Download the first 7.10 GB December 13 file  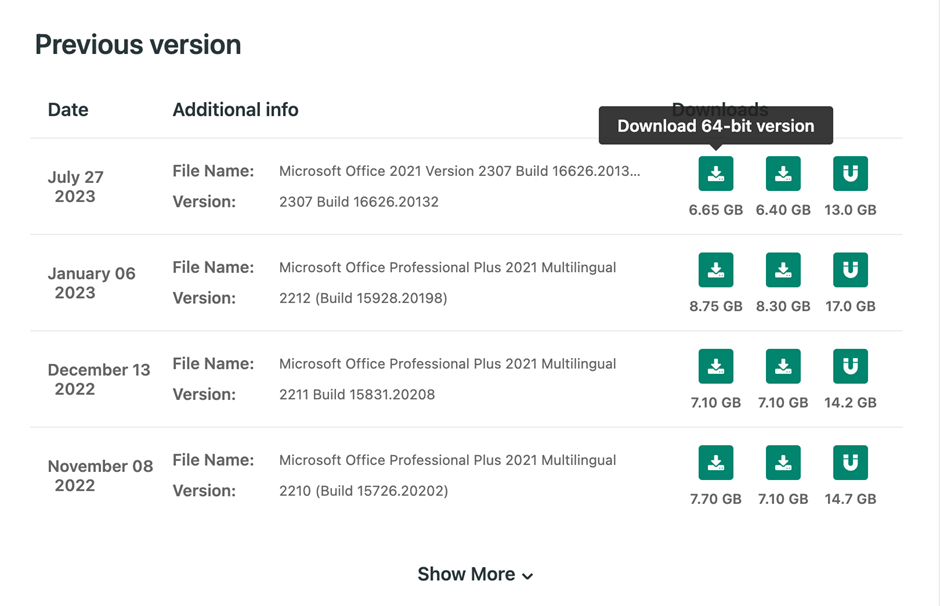point(716,366)
